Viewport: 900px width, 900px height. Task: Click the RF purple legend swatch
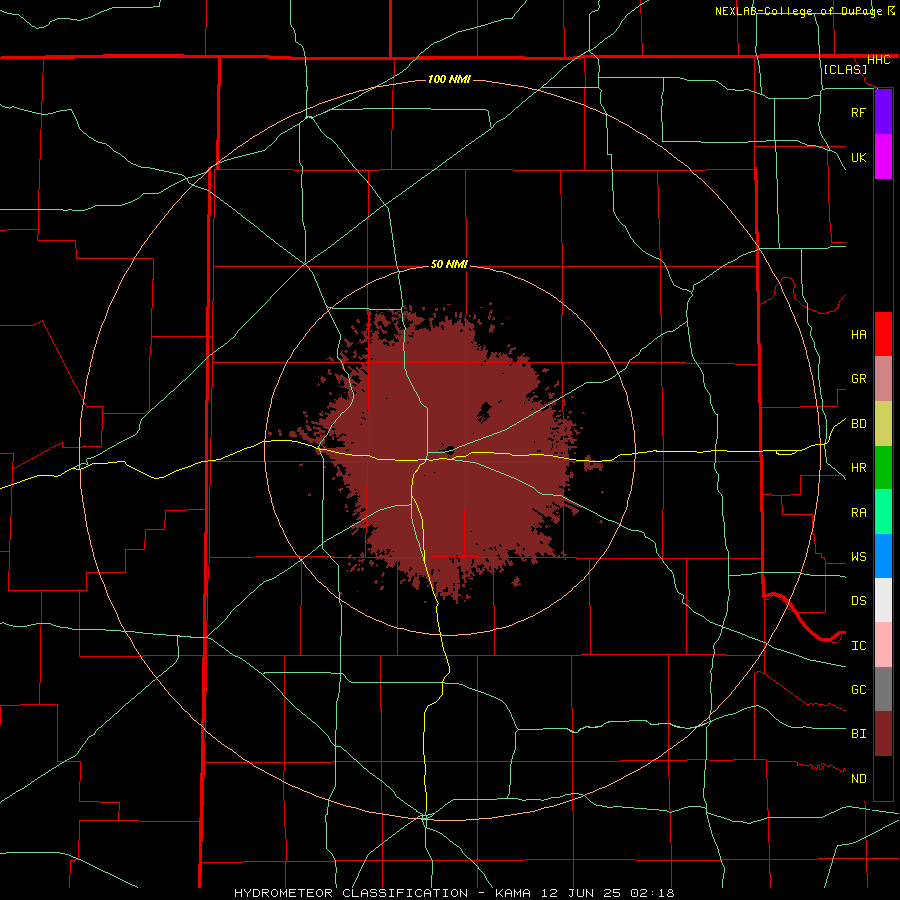coord(883,112)
